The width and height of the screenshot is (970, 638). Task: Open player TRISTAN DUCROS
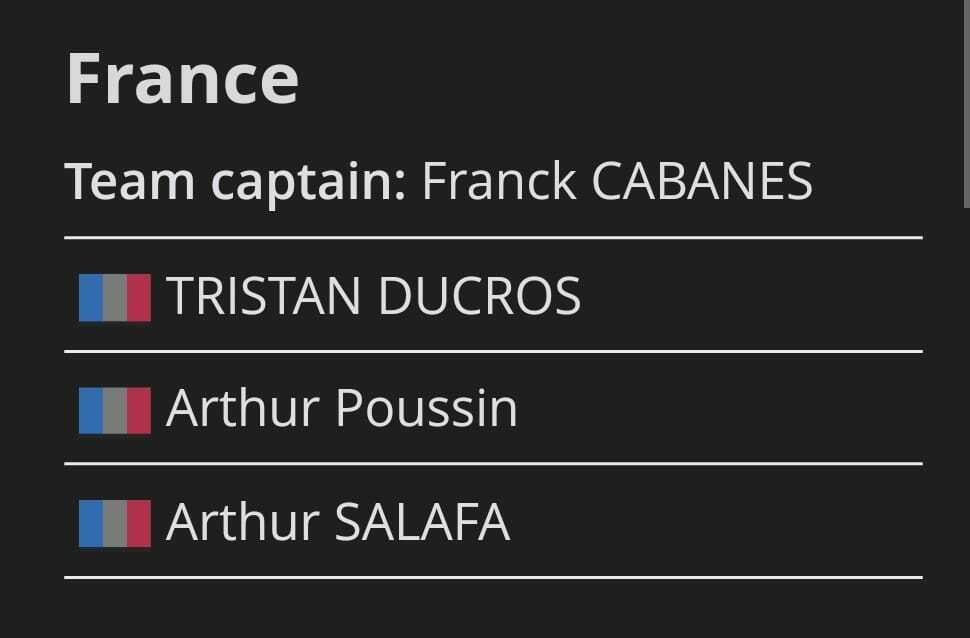373,297
